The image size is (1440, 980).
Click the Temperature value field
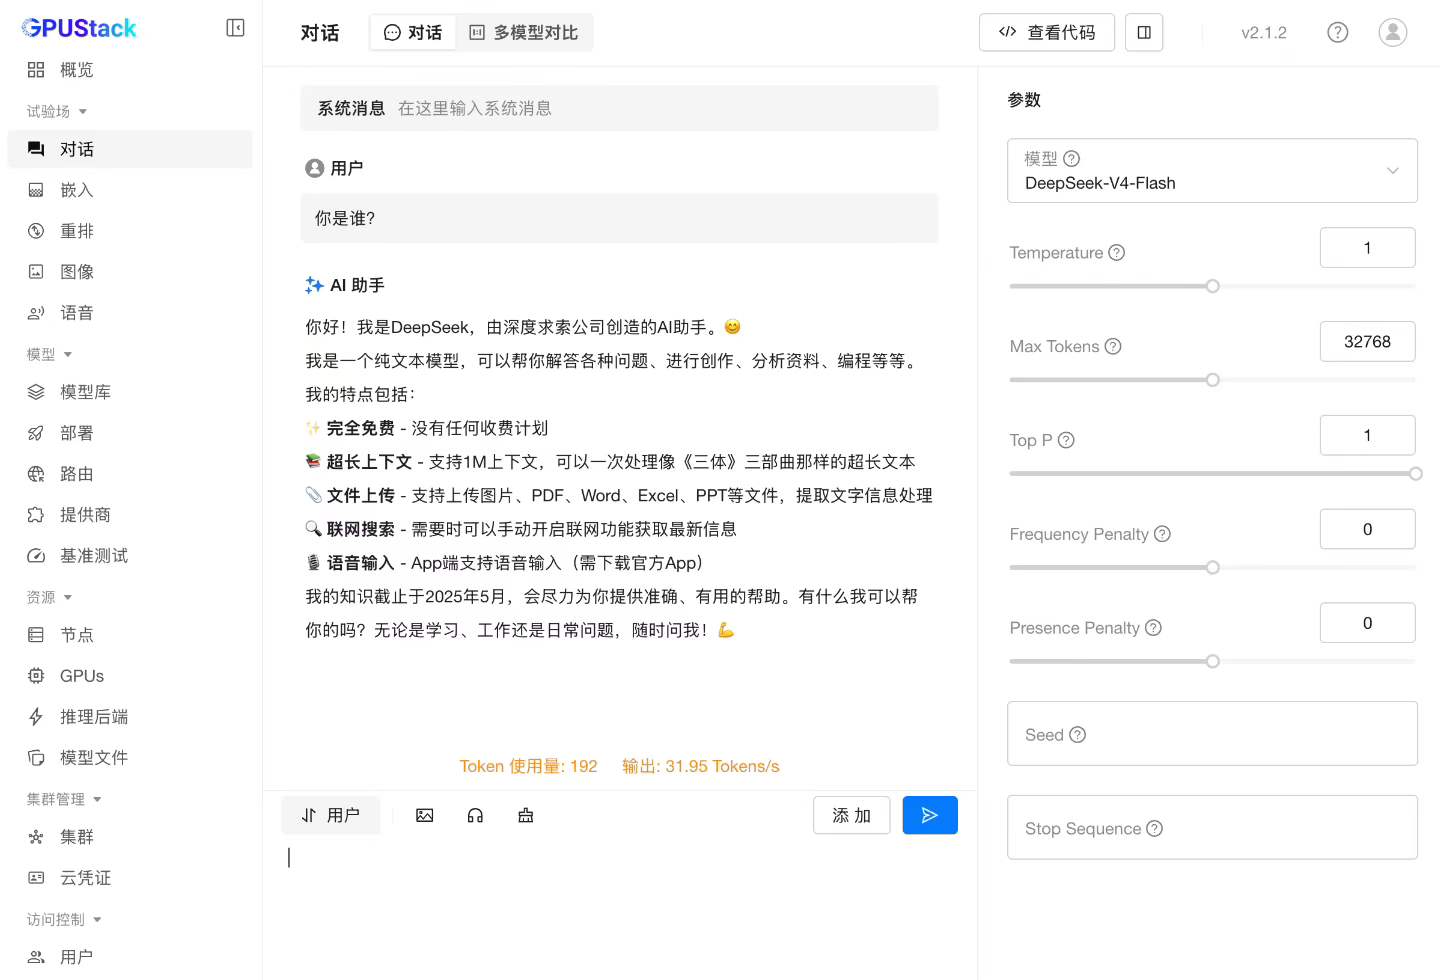(x=1367, y=248)
